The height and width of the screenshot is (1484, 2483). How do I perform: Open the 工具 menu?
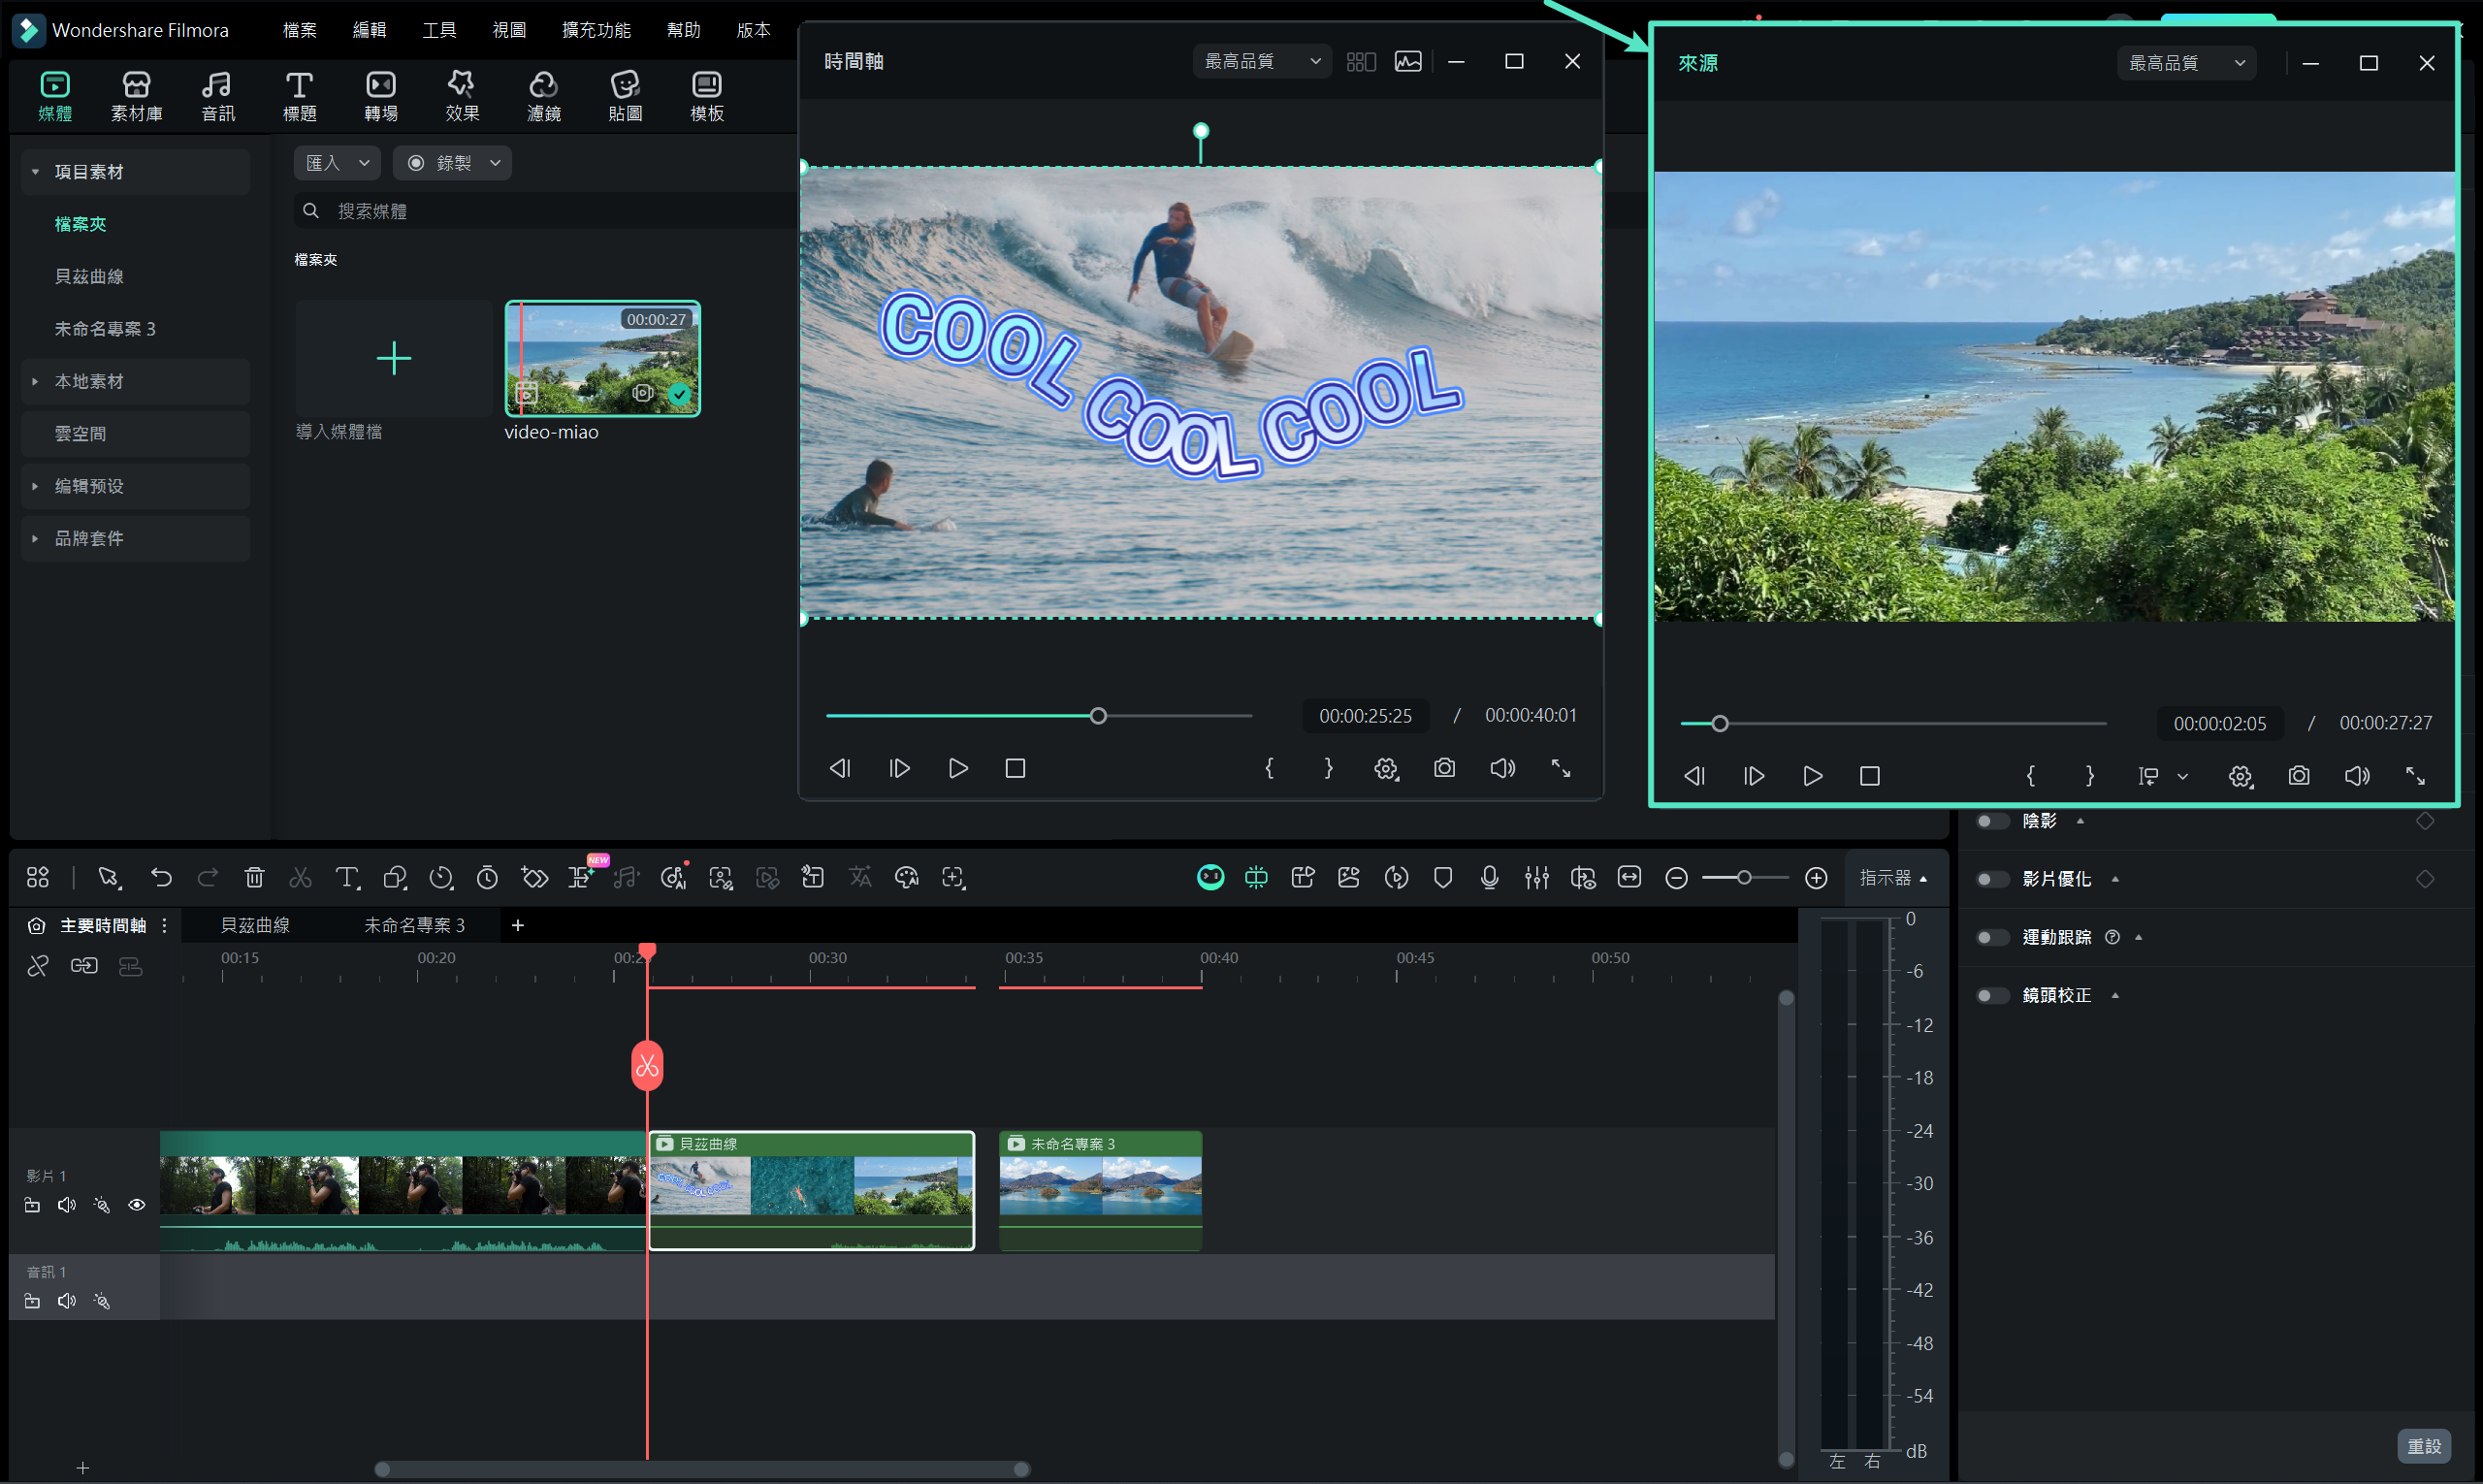[438, 30]
